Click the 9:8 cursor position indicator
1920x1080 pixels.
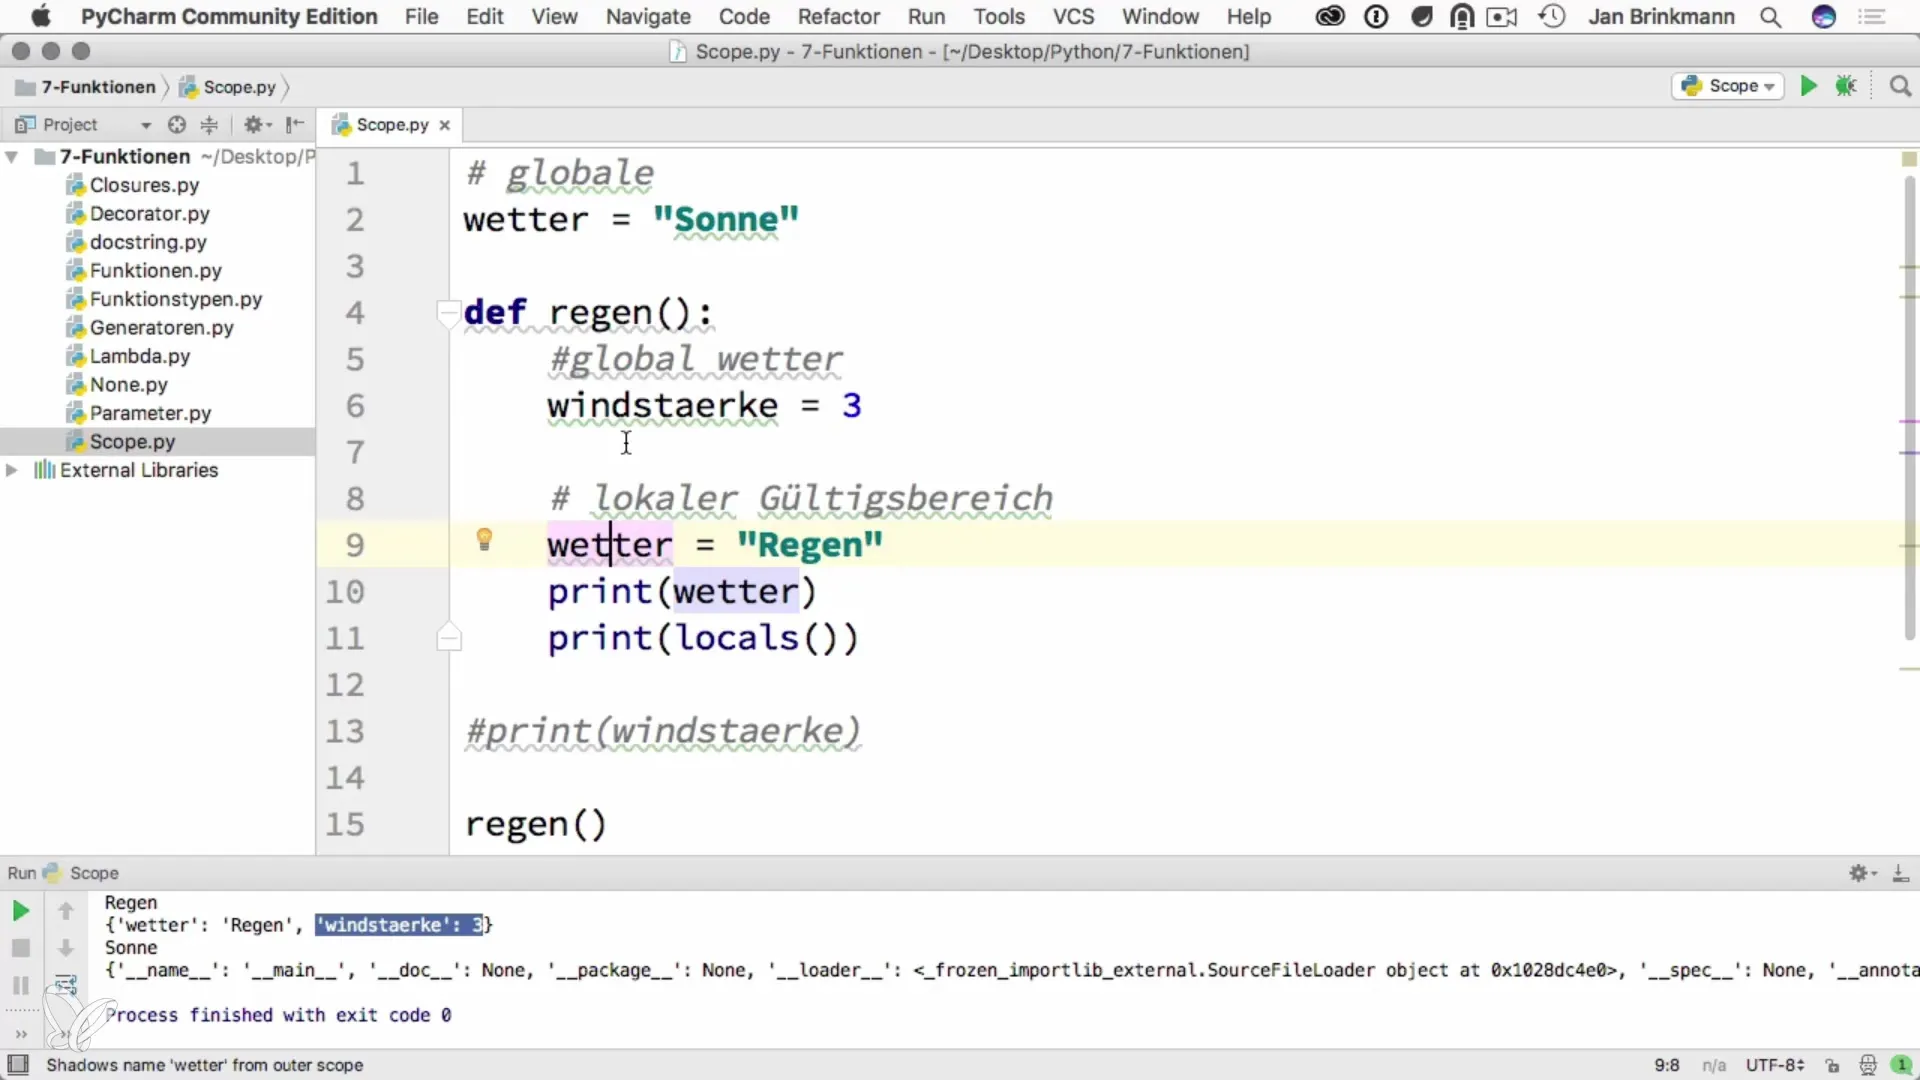(x=1667, y=1065)
